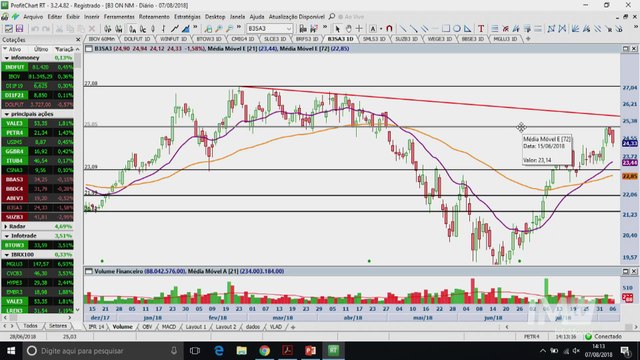Screen dimensions: 640x360
Task: Collapse the infomoney group
Action: (7, 58)
